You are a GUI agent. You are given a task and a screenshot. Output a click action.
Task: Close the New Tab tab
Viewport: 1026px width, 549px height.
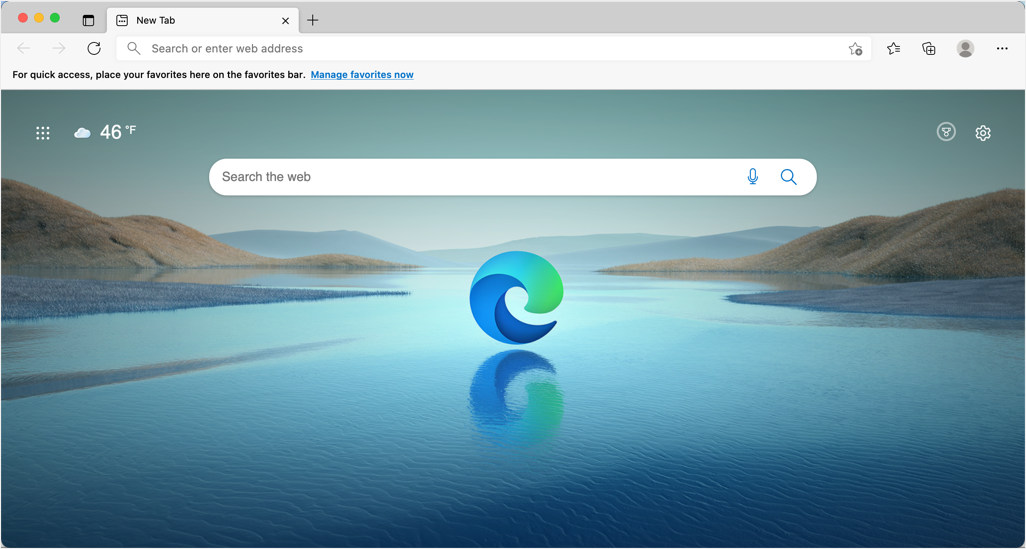[x=285, y=21]
